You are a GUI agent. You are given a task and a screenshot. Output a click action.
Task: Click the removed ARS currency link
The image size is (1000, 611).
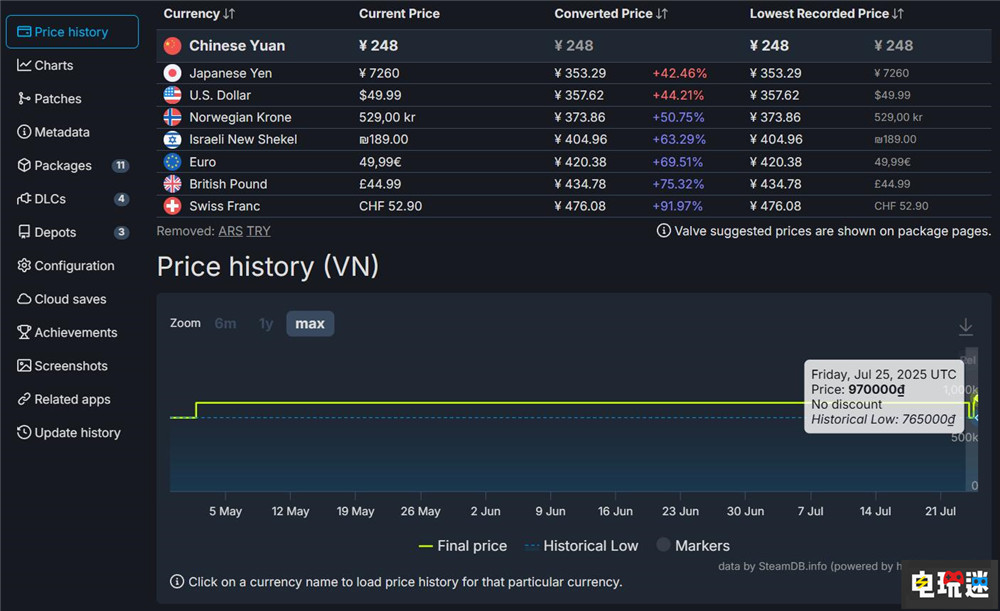pos(230,231)
